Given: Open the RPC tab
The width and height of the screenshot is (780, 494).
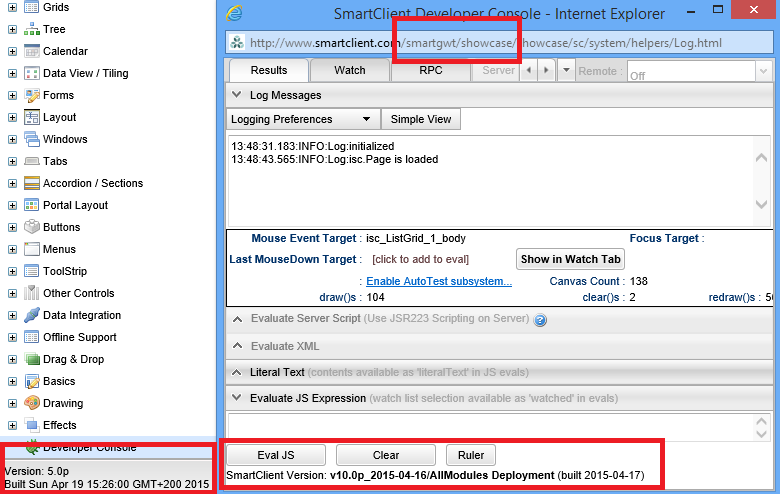Looking at the screenshot, I should click(430, 71).
